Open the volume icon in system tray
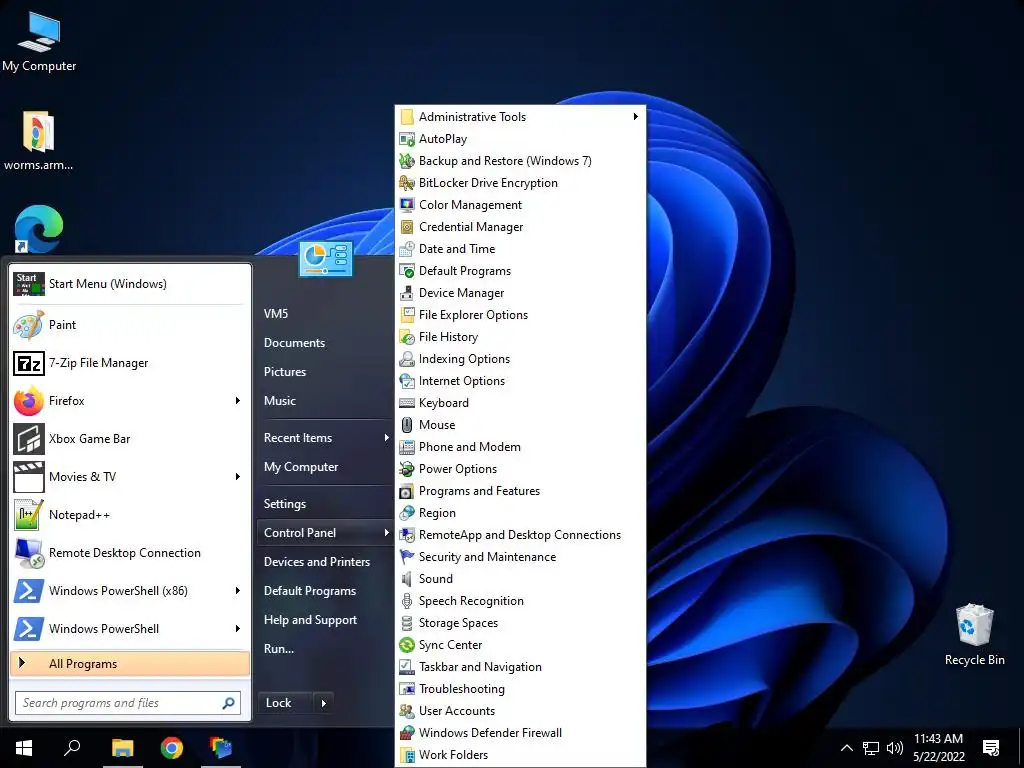 [895, 748]
